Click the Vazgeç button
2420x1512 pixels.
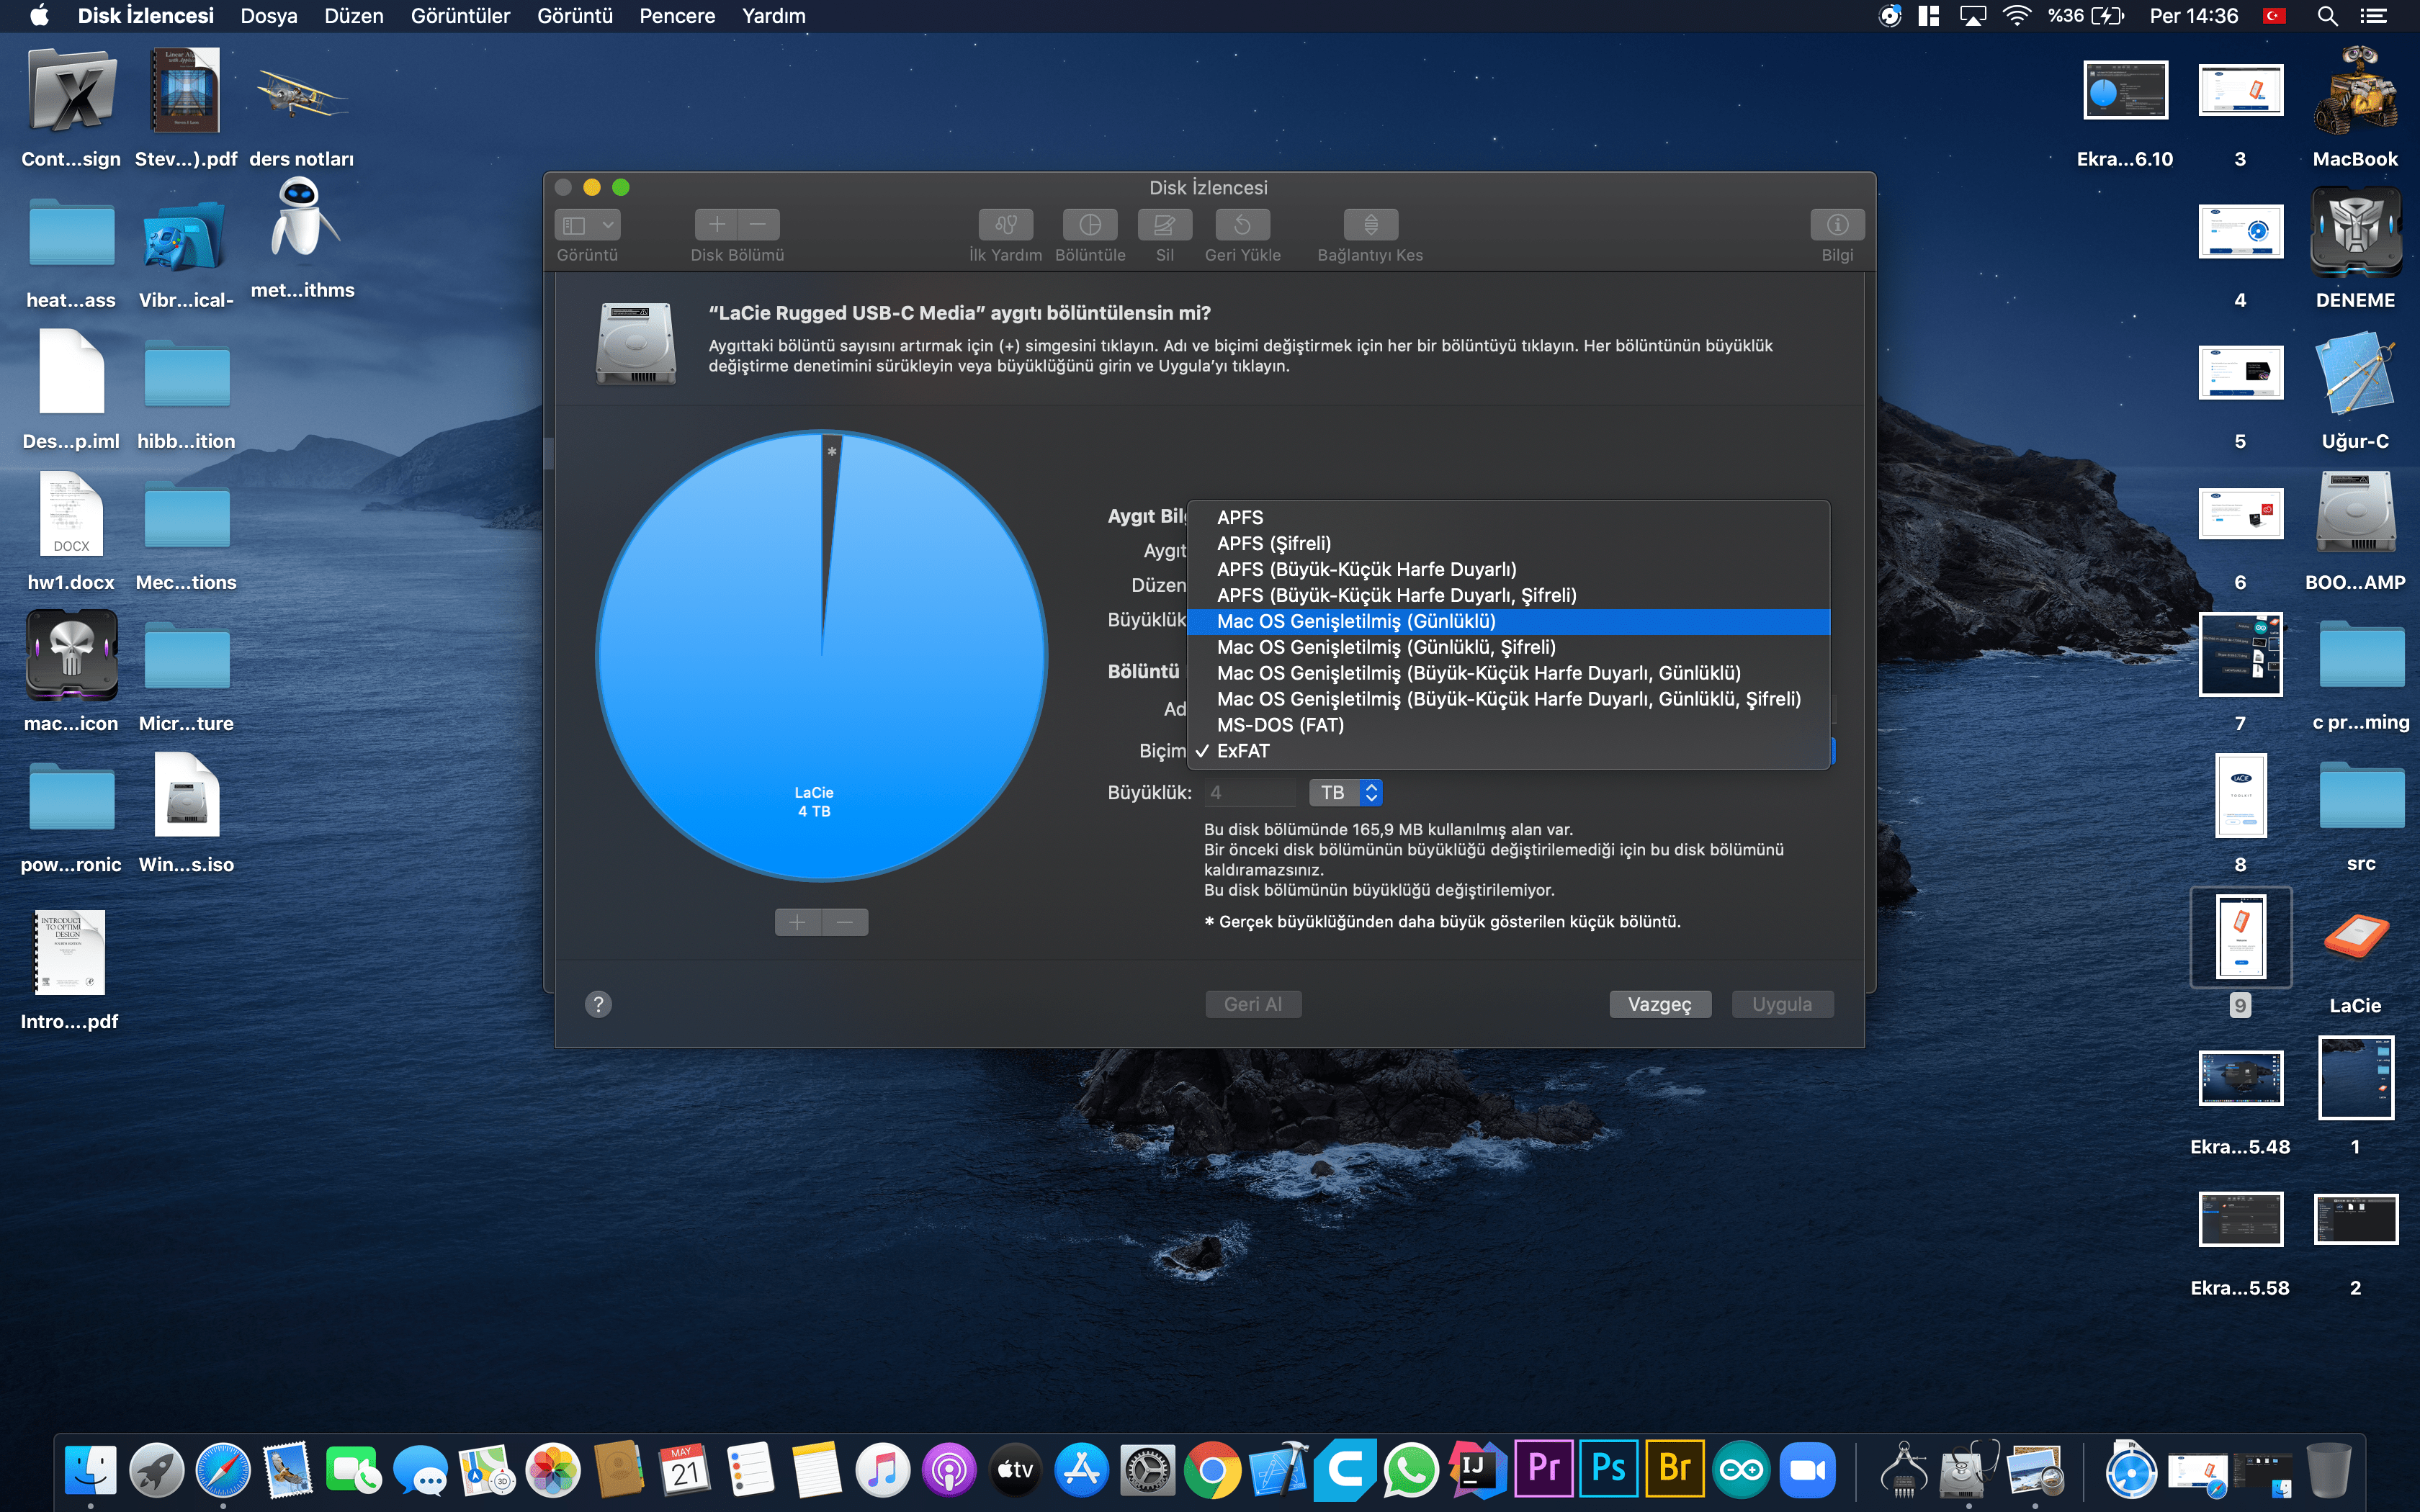pos(1660,1003)
